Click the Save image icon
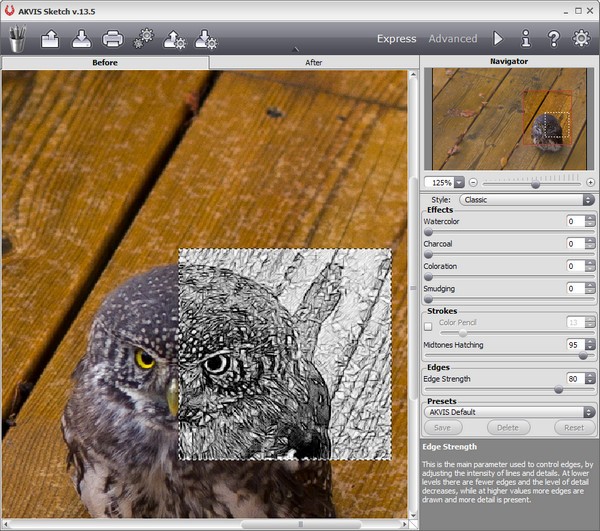 pyautogui.click(x=82, y=39)
